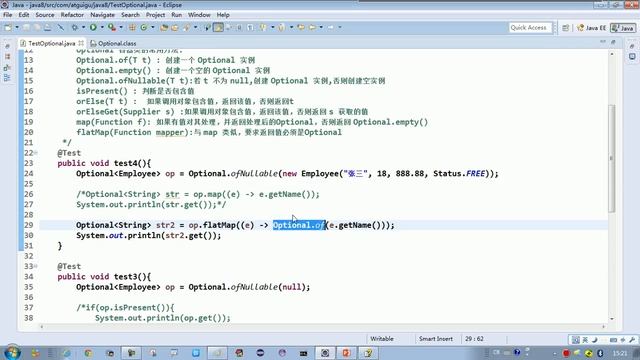Open the Window menu

[199, 15]
